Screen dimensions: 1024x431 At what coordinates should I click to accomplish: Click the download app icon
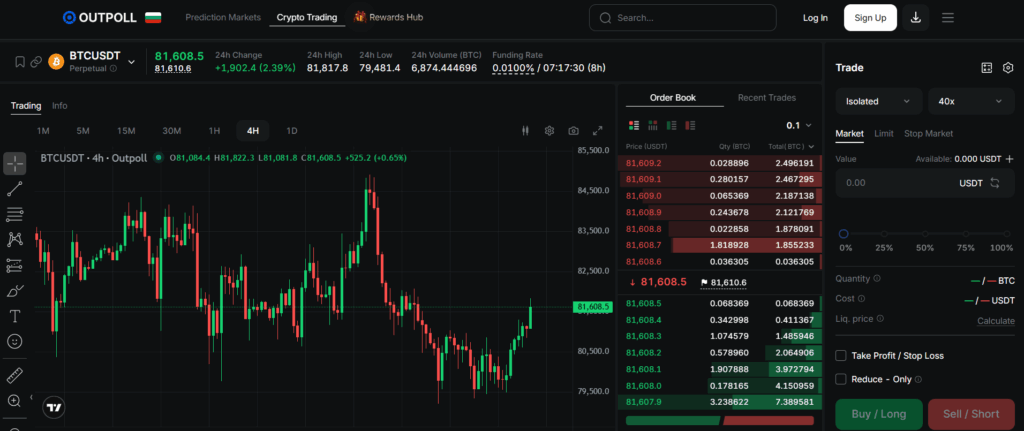coord(916,18)
